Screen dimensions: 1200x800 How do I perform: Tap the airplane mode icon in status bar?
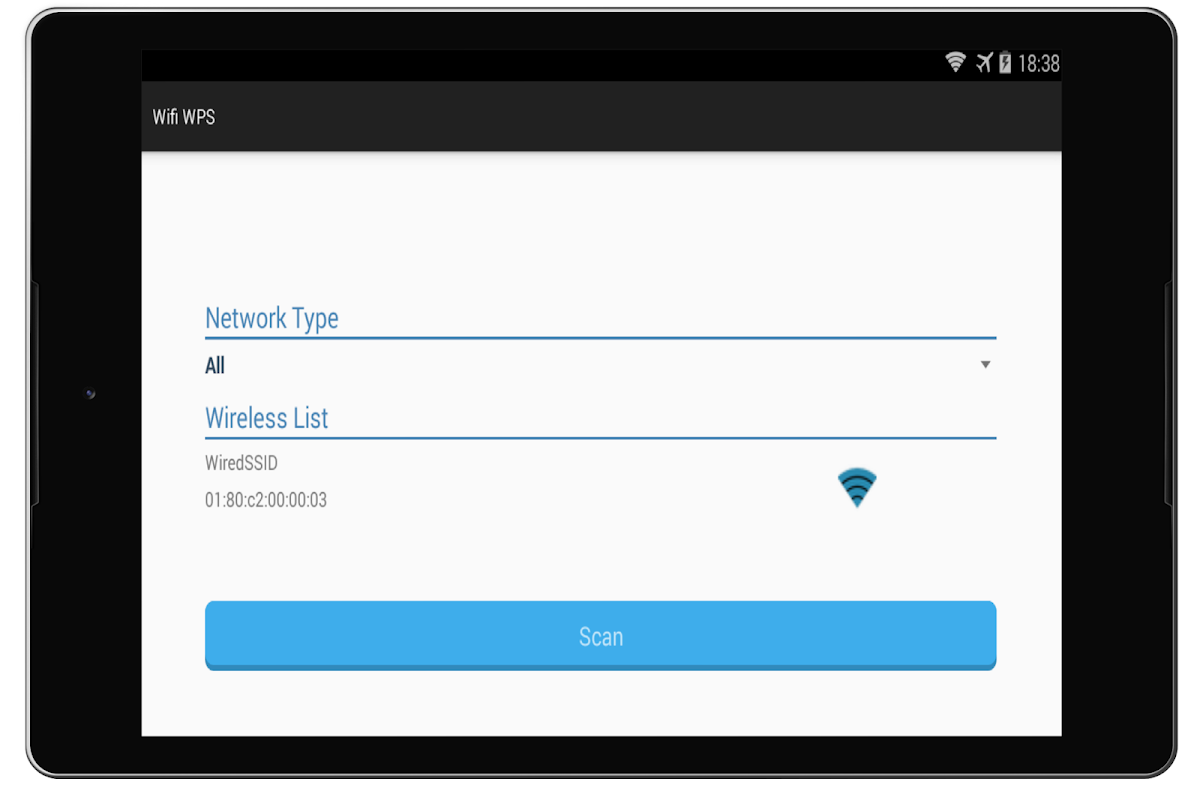983,63
